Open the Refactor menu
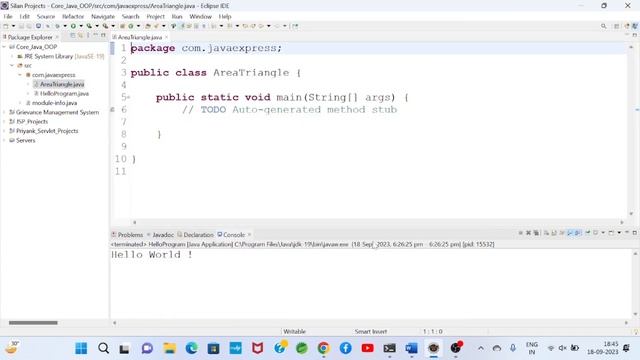This screenshot has width=640, height=360. click(73, 16)
